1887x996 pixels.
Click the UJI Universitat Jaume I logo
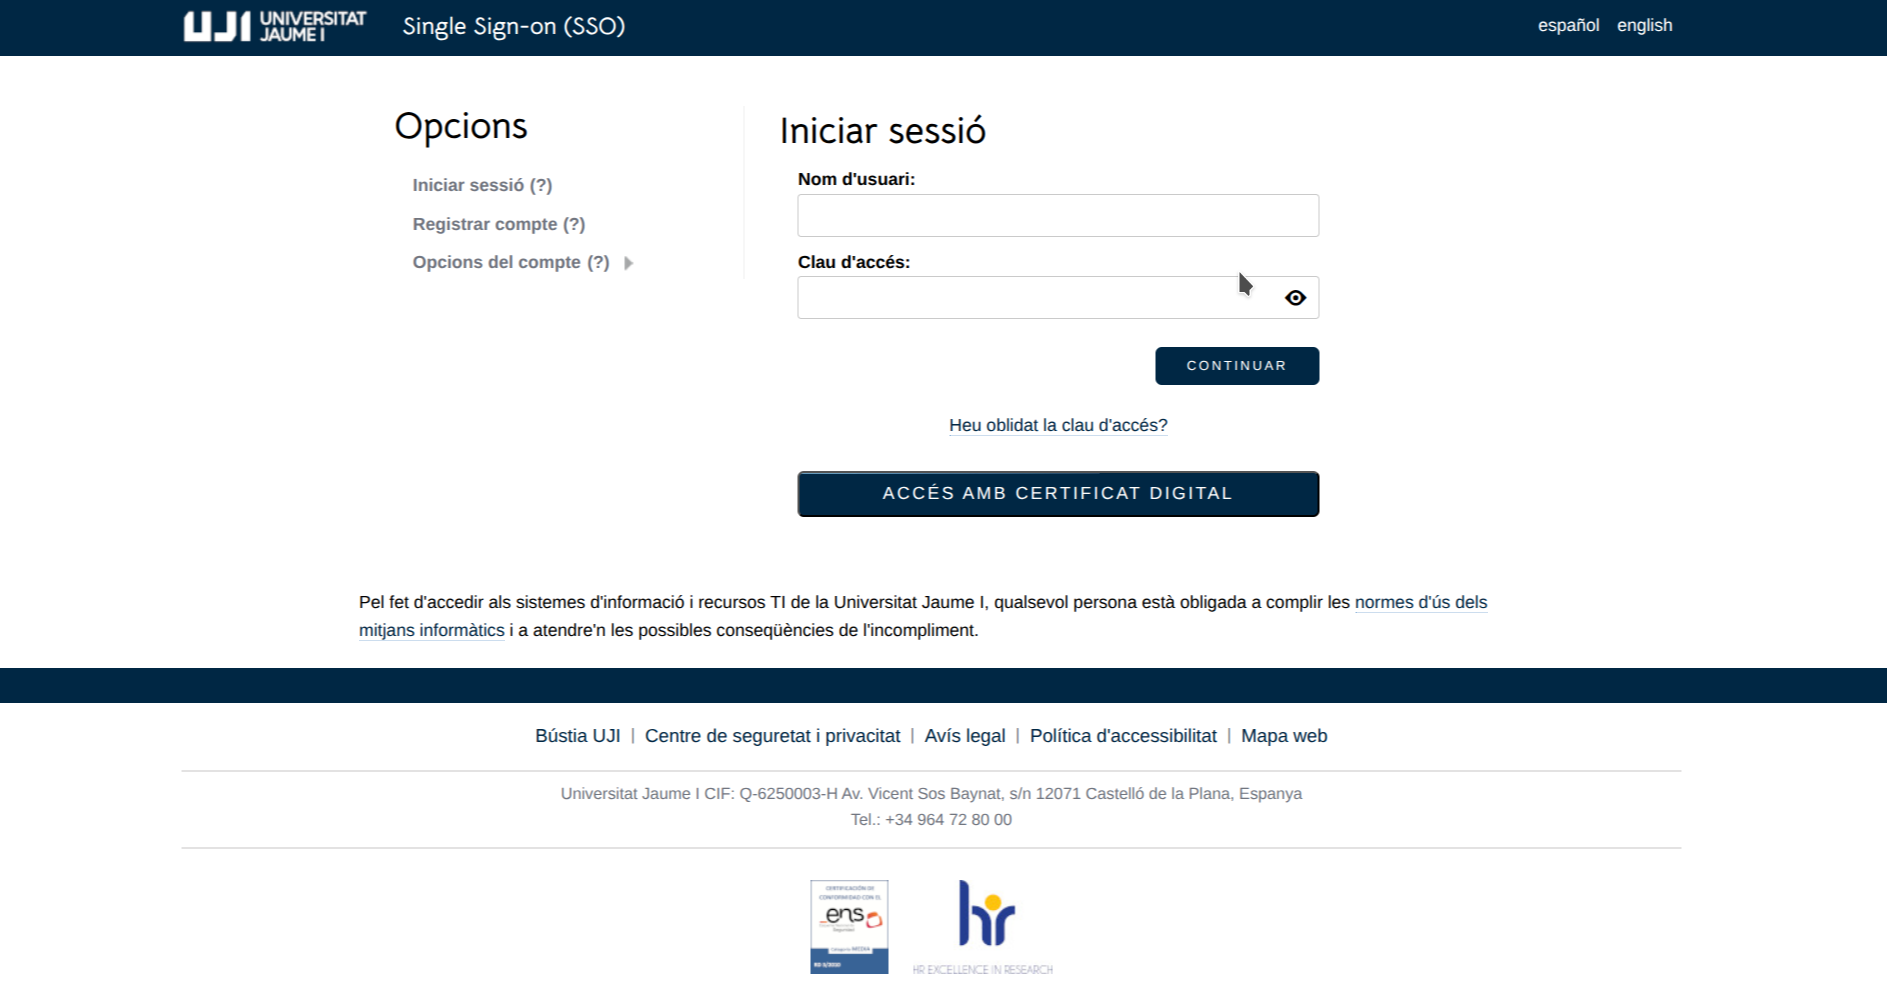[x=275, y=26]
